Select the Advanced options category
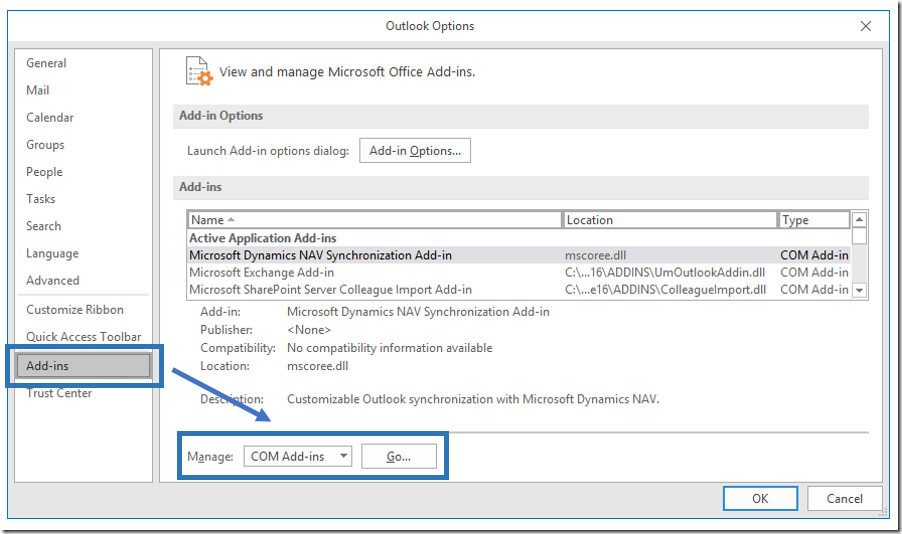Image resolution: width=902 pixels, height=534 pixels. [52, 281]
